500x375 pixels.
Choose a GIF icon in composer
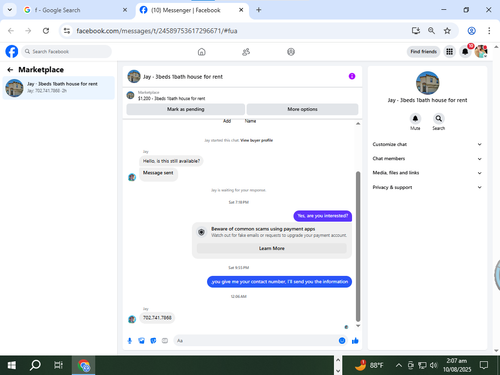(165, 341)
